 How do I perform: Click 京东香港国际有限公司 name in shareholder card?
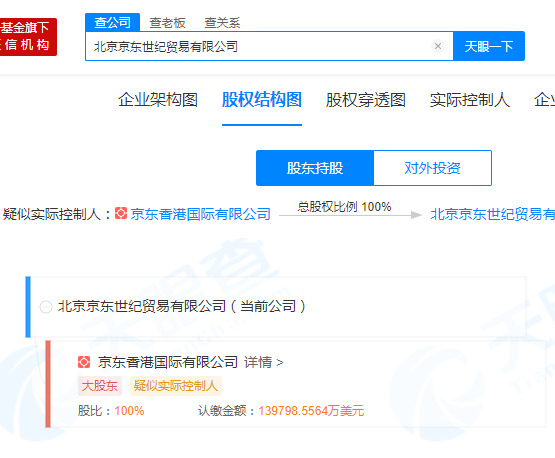168,362
